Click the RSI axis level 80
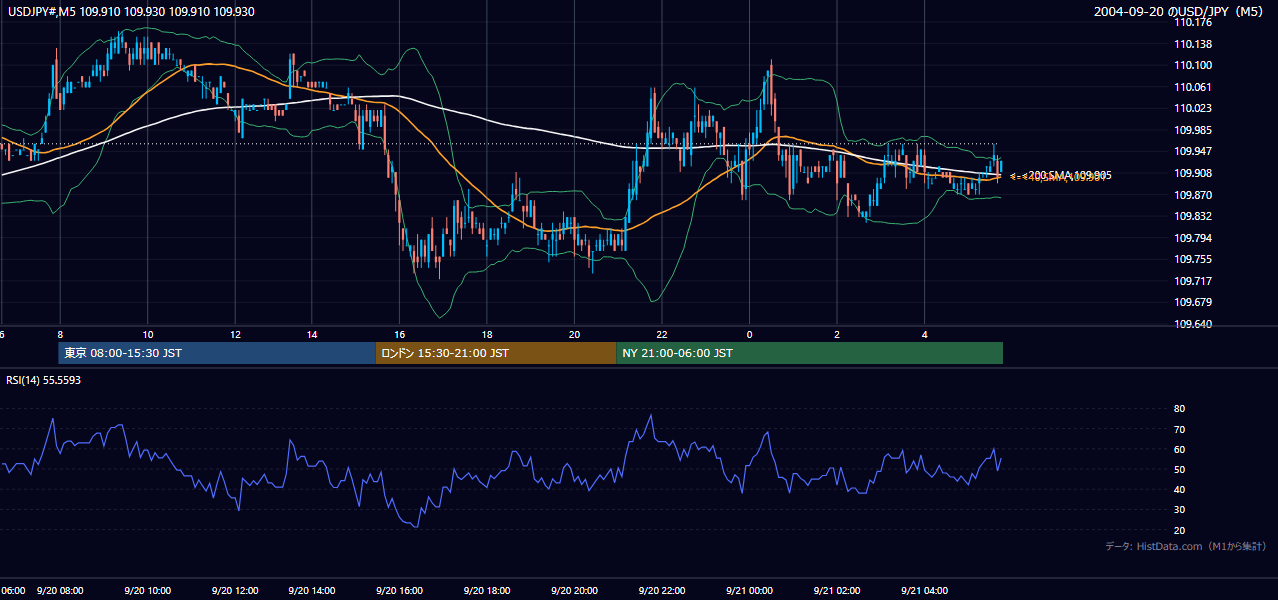 1179,409
